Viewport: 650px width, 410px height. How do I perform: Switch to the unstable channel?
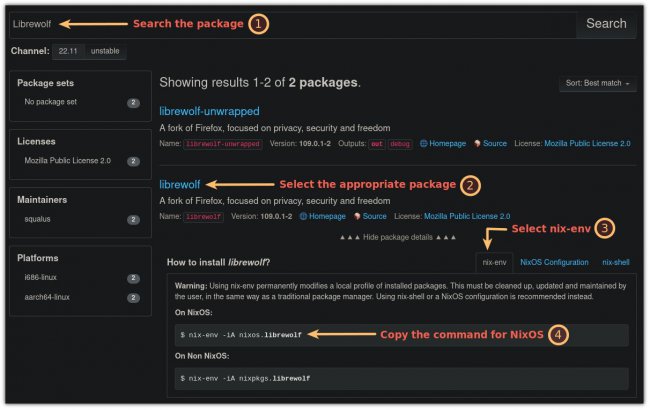[105, 51]
